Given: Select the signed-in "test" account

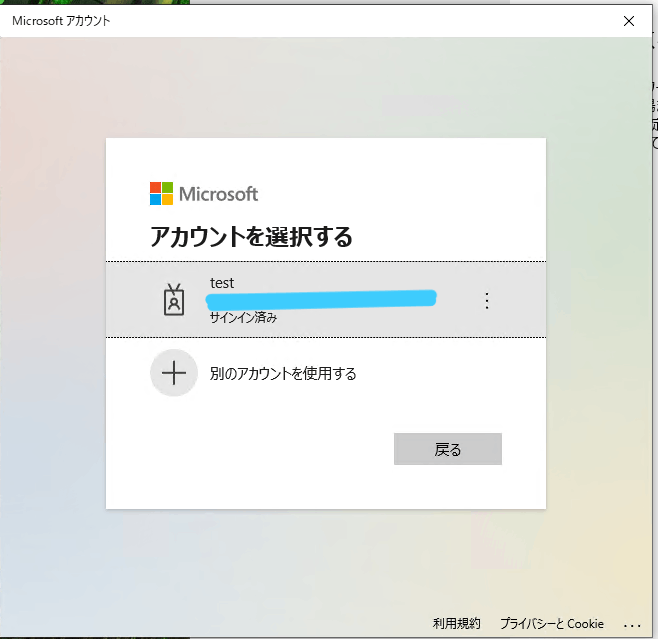Looking at the screenshot, I should (x=326, y=300).
